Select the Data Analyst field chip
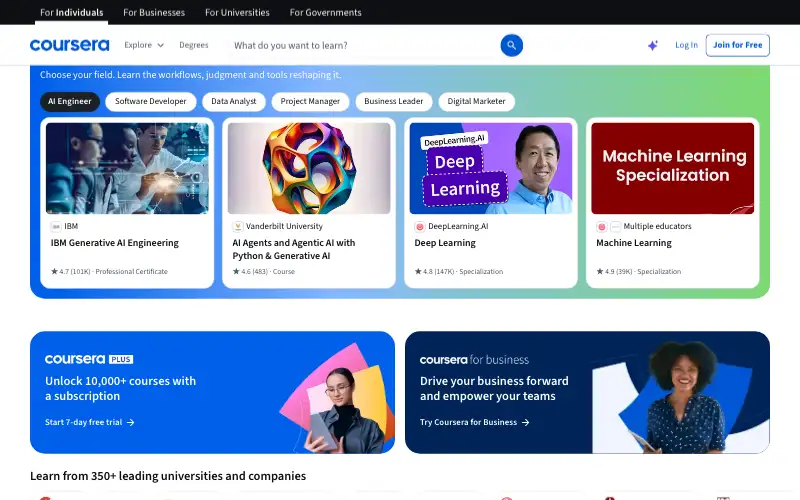Screen dimensions: 800x500 234,102
